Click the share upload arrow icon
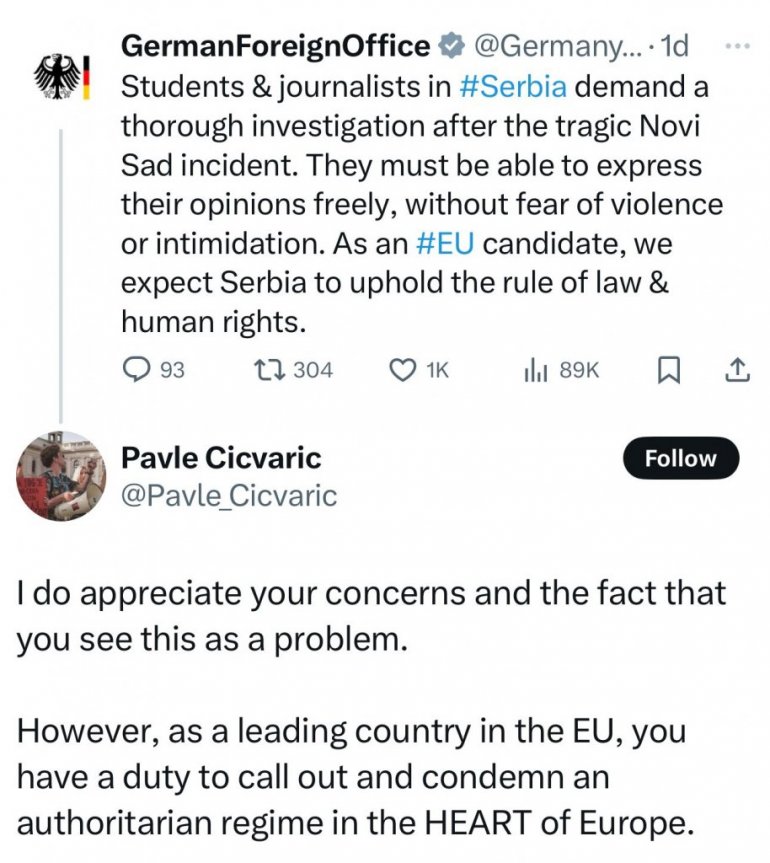Screen dimensions: 770x863 click(x=735, y=370)
